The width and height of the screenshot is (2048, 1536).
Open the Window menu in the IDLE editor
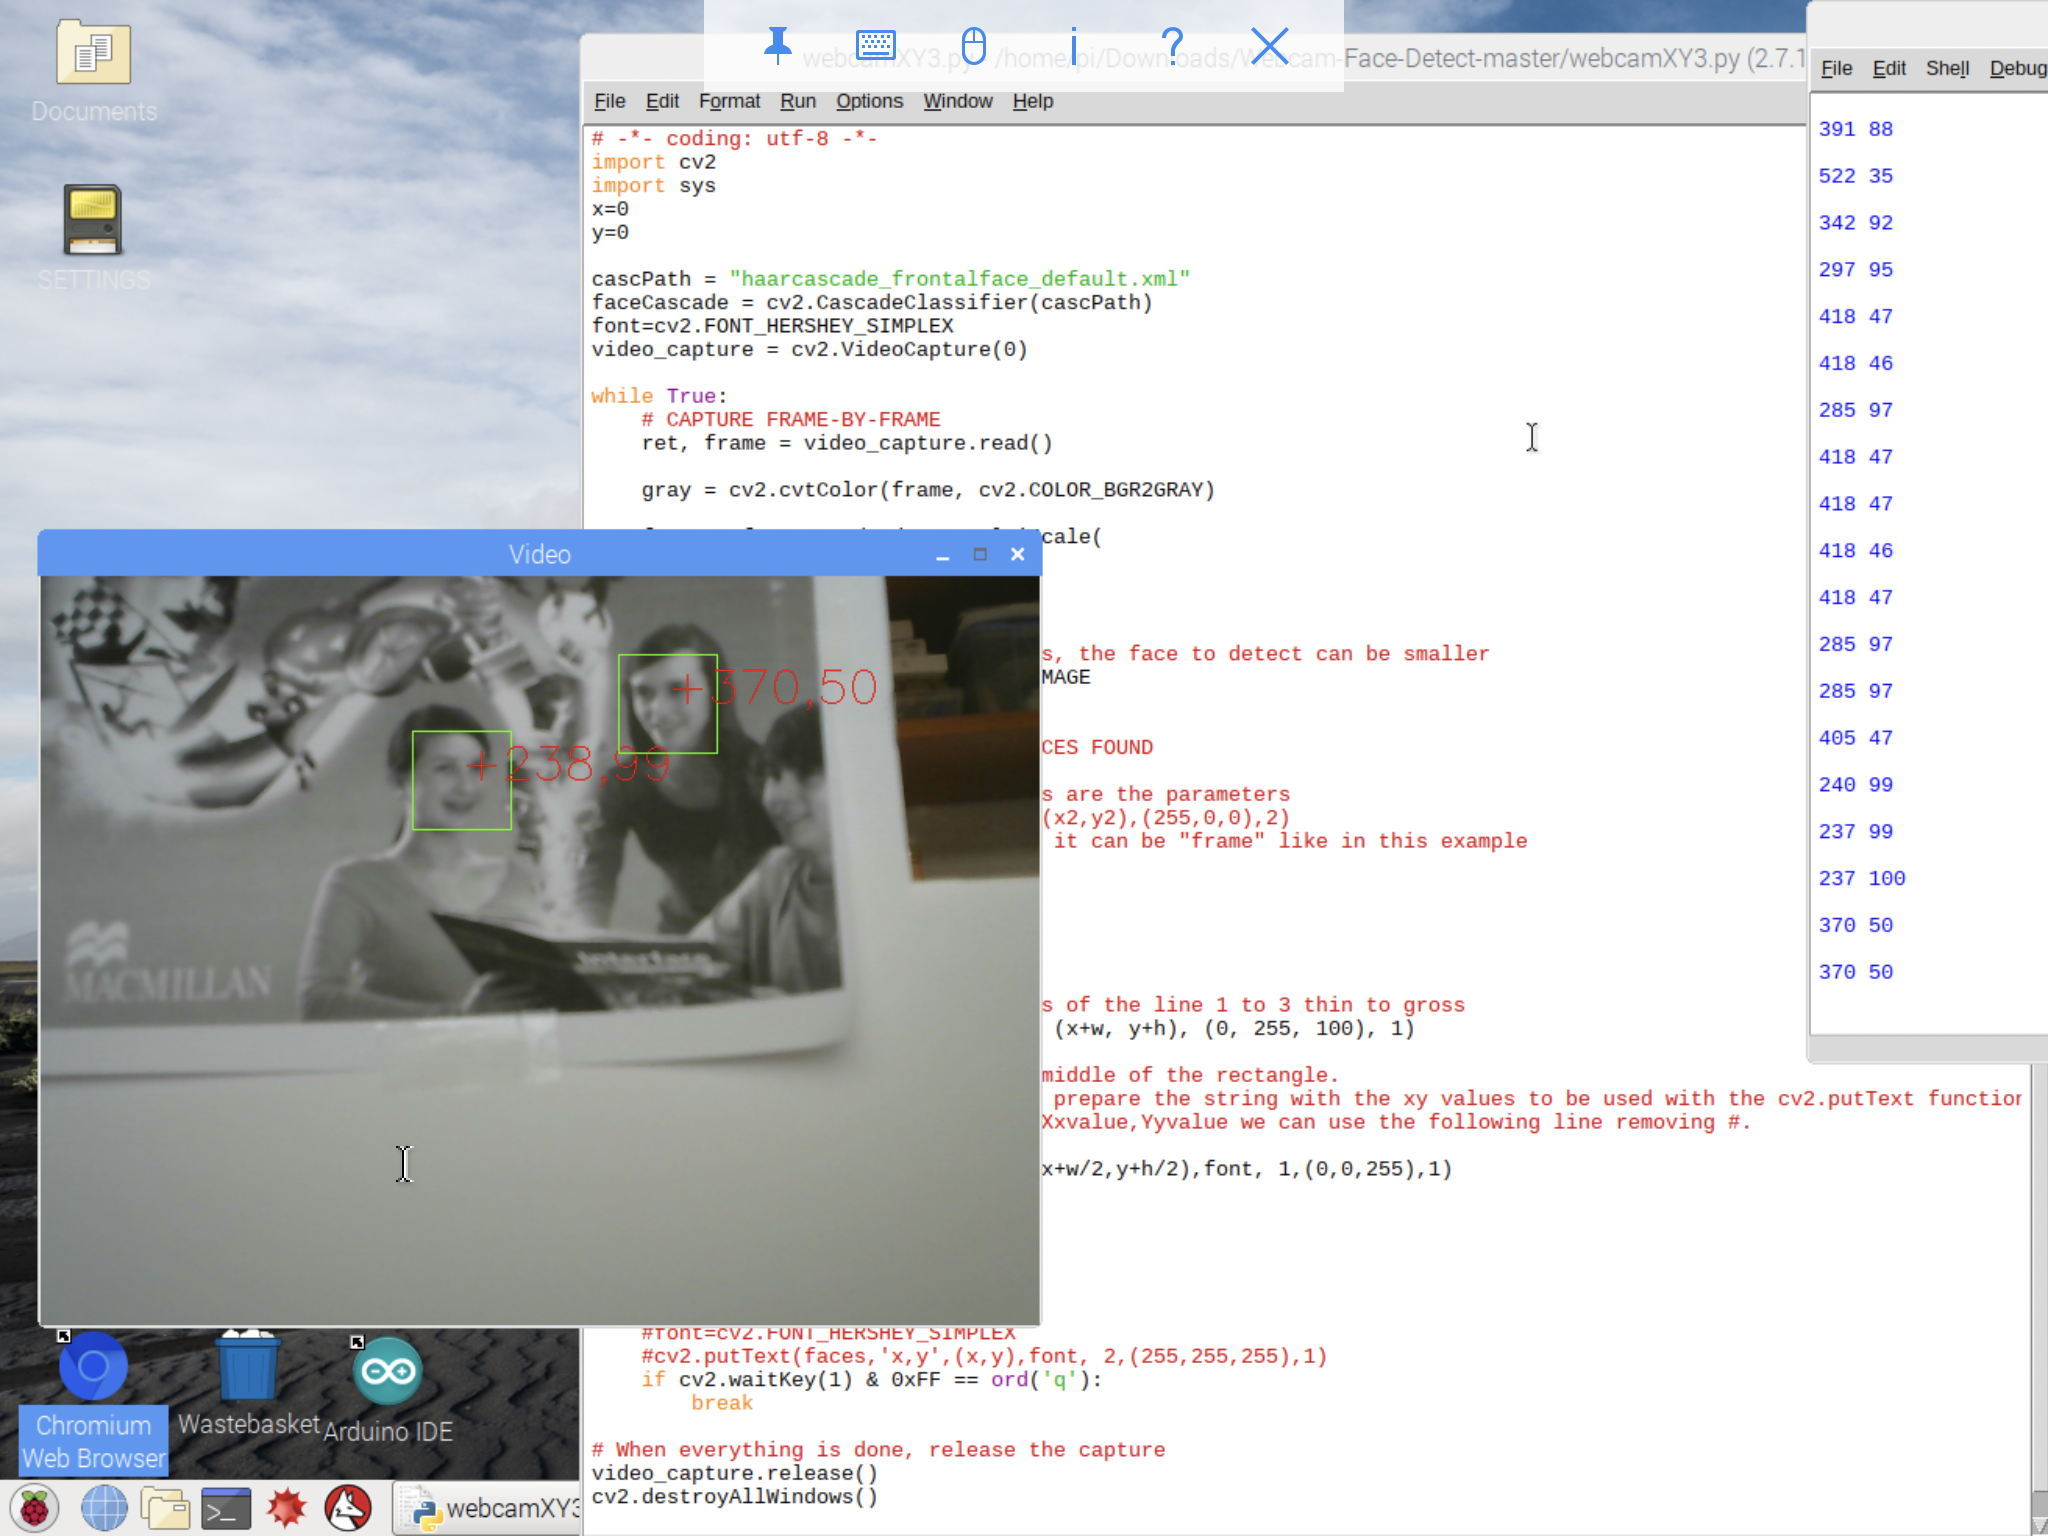[x=958, y=101]
